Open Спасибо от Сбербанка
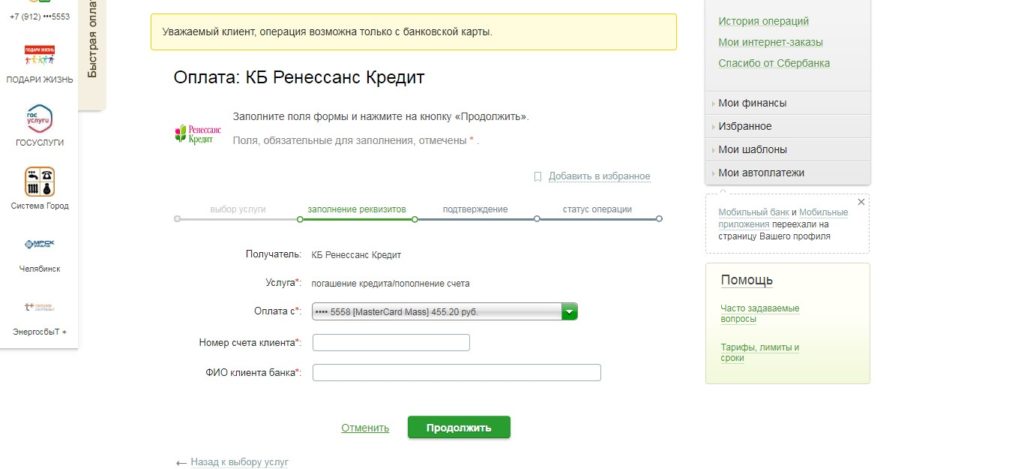This screenshot has height=469, width=1024. (x=774, y=63)
